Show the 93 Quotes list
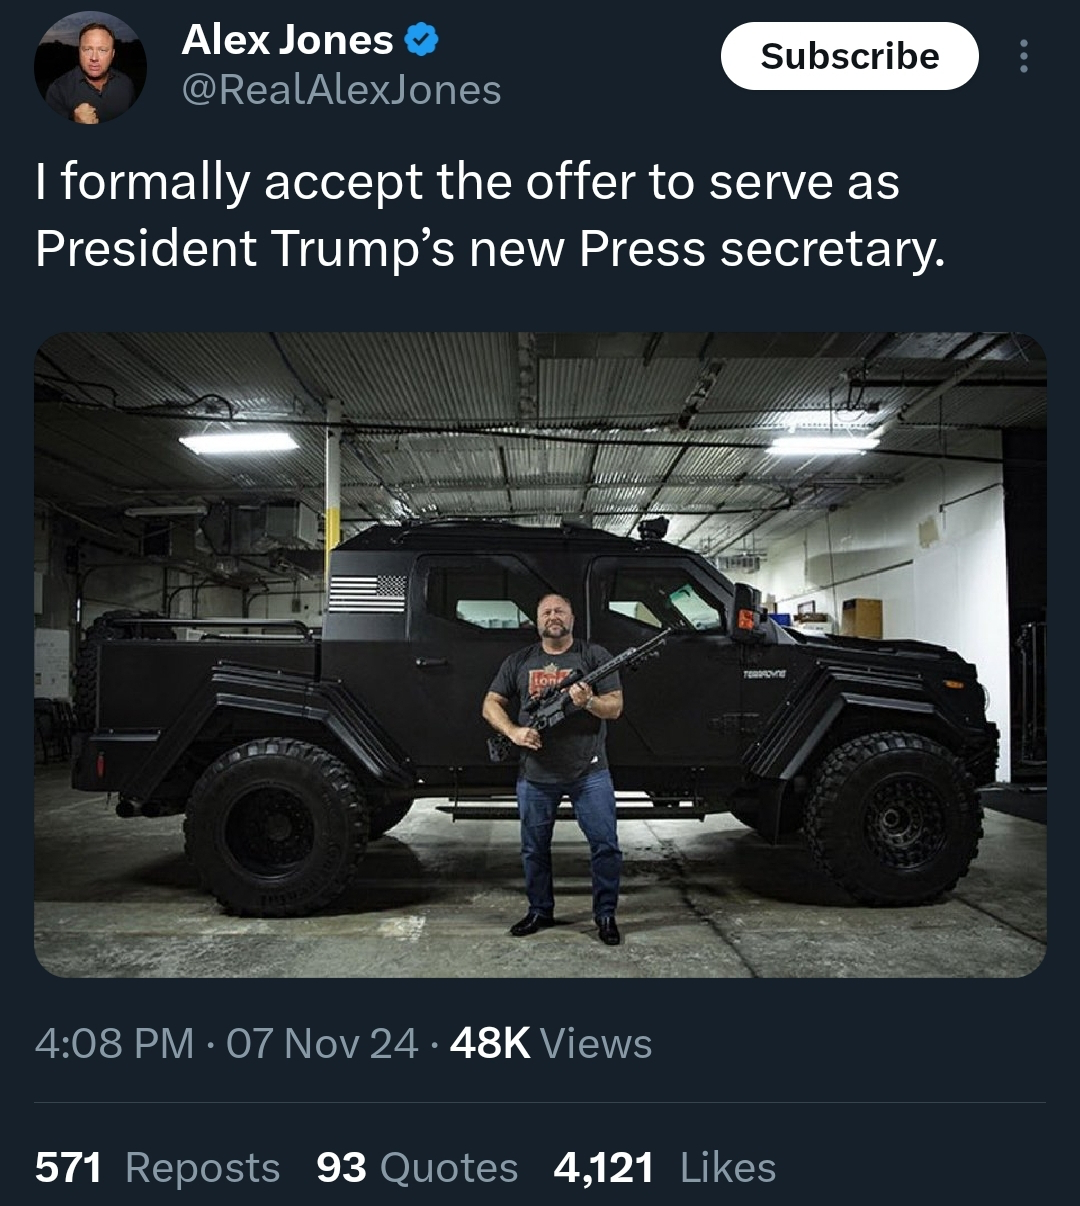1080x1206 pixels. (x=417, y=1167)
